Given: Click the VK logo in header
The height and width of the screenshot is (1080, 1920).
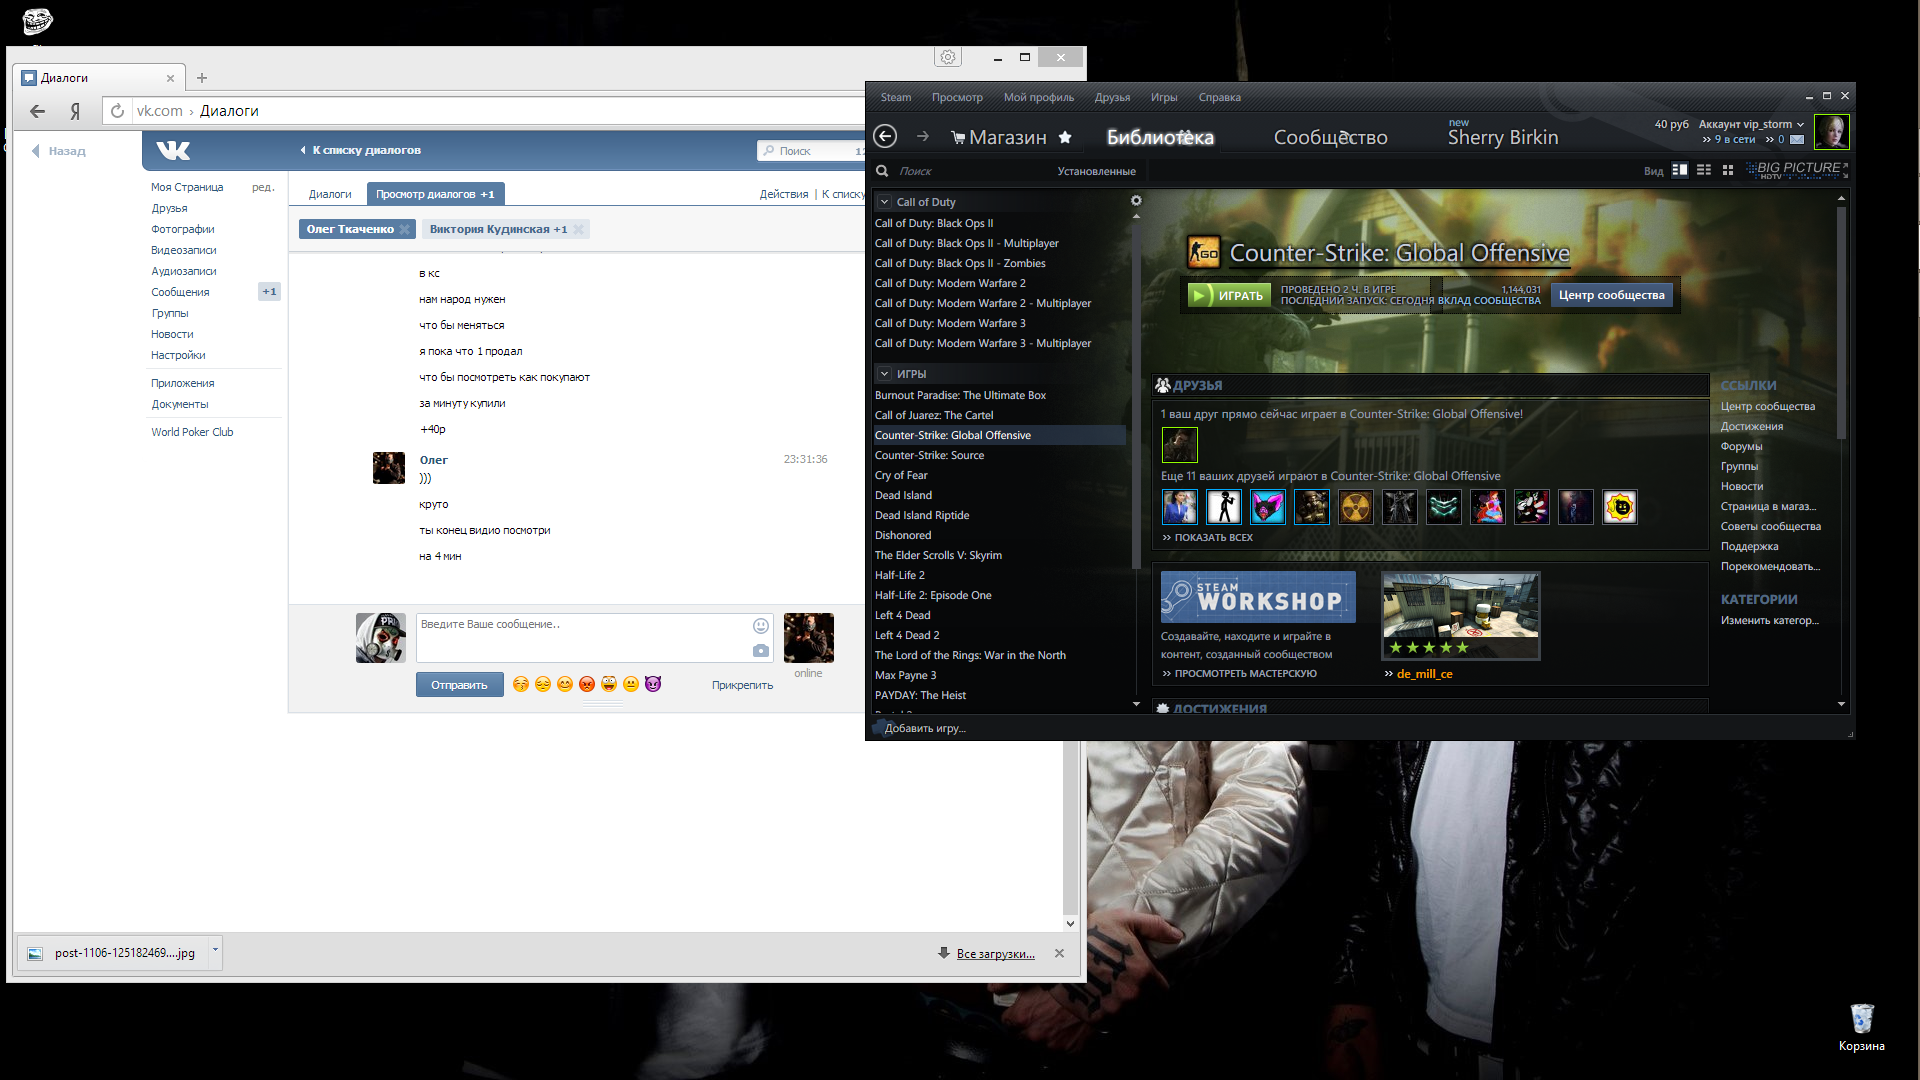Looking at the screenshot, I should [173, 151].
